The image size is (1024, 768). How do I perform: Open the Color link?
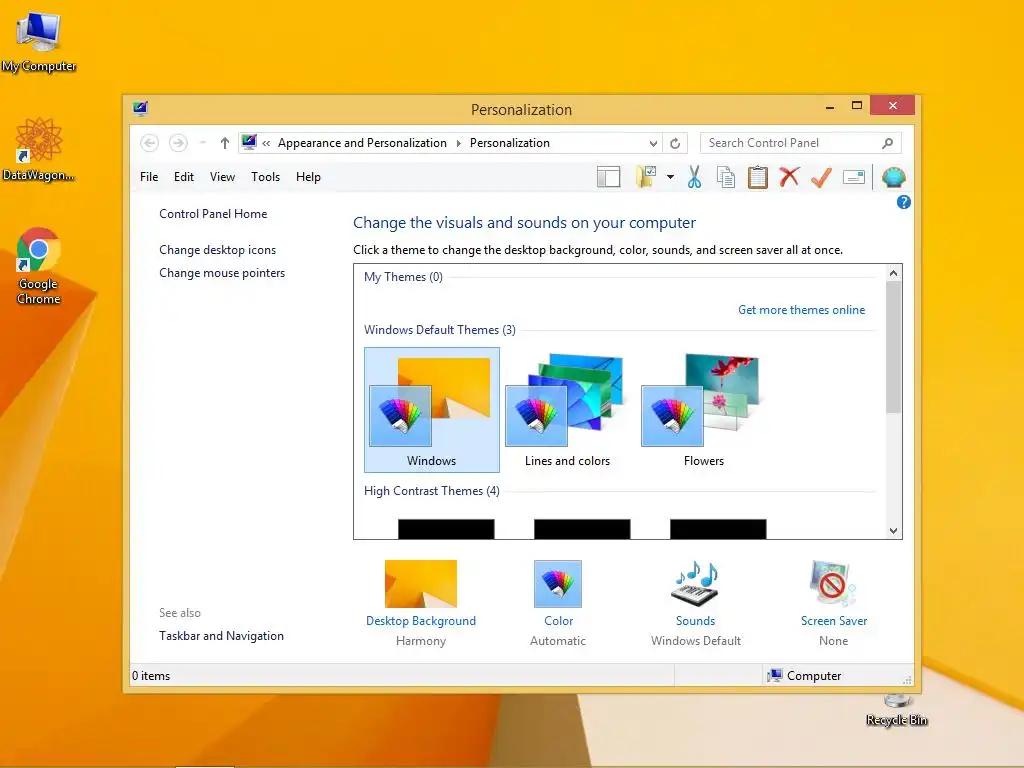pos(558,621)
